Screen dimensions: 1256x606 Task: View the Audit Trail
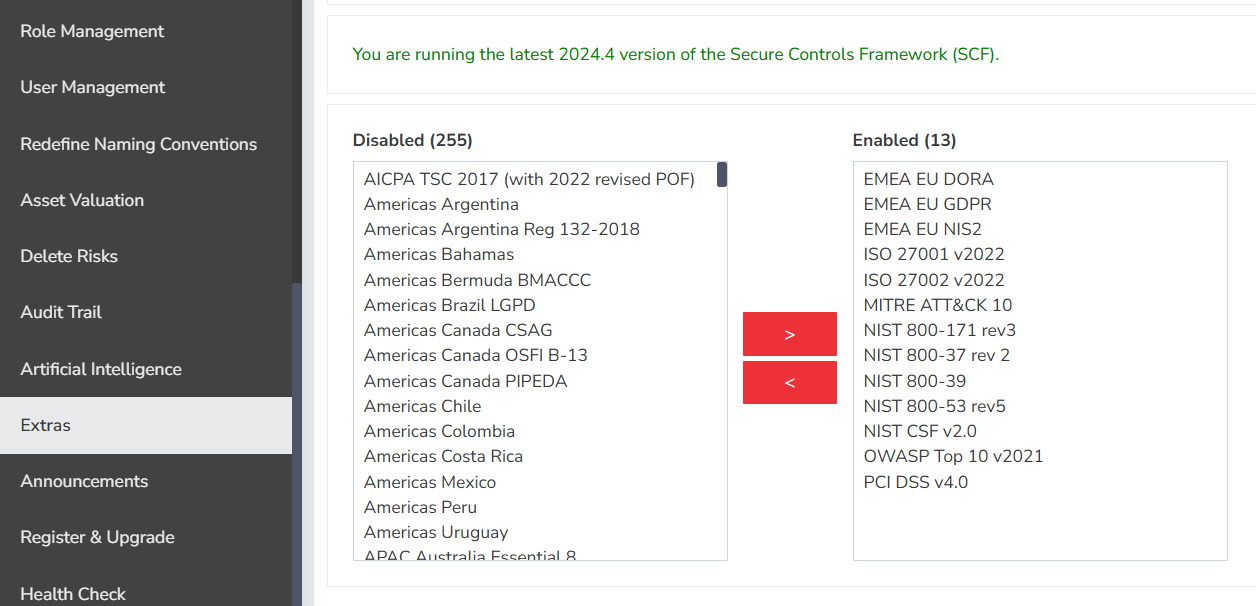click(x=63, y=312)
